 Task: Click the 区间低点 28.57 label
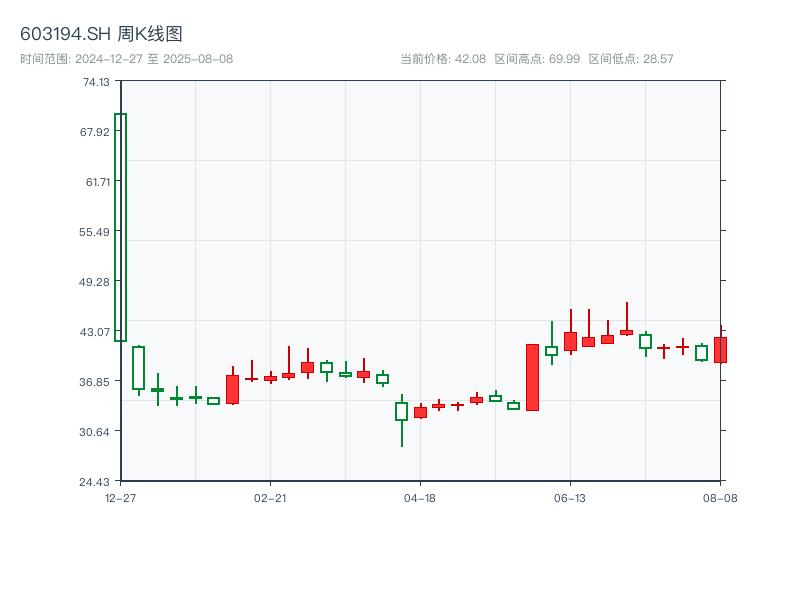coord(631,59)
